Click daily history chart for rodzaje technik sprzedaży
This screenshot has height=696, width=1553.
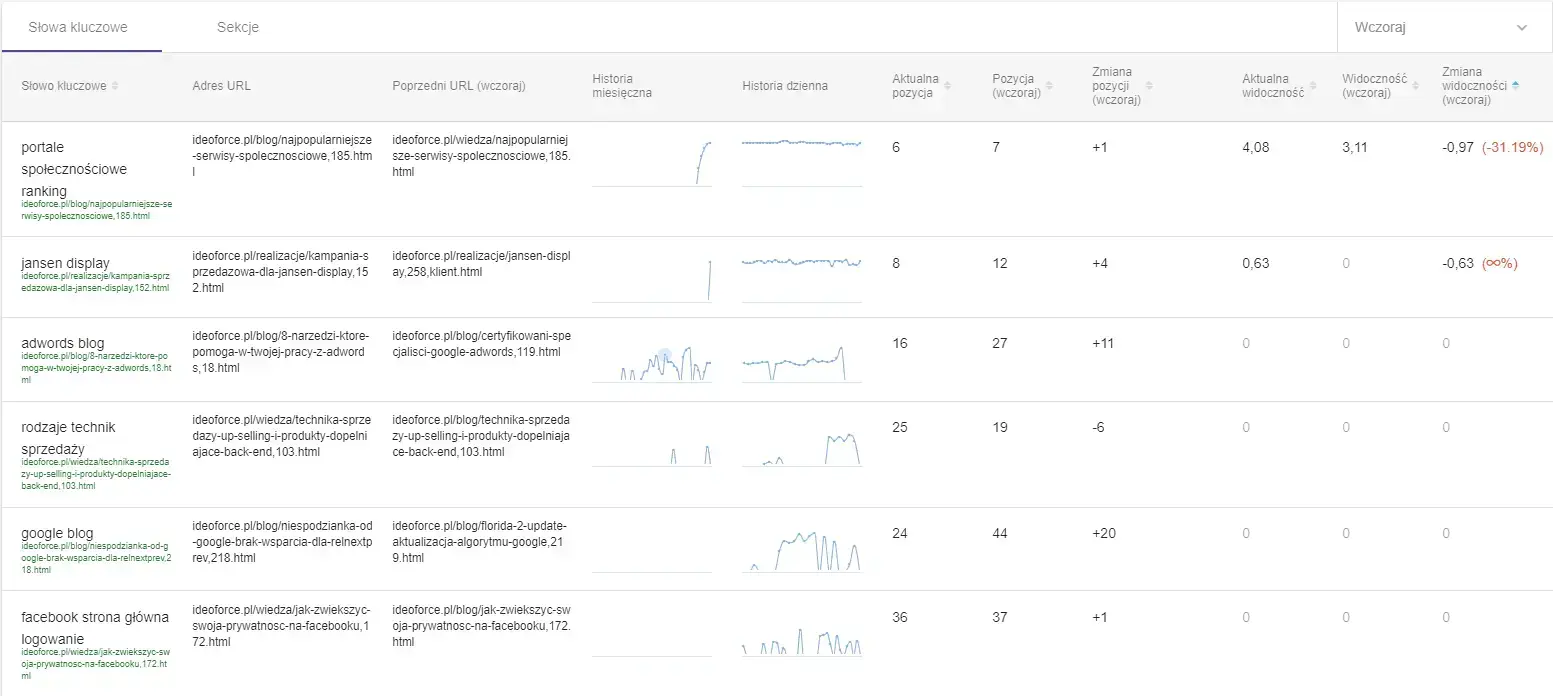(801, 448)
